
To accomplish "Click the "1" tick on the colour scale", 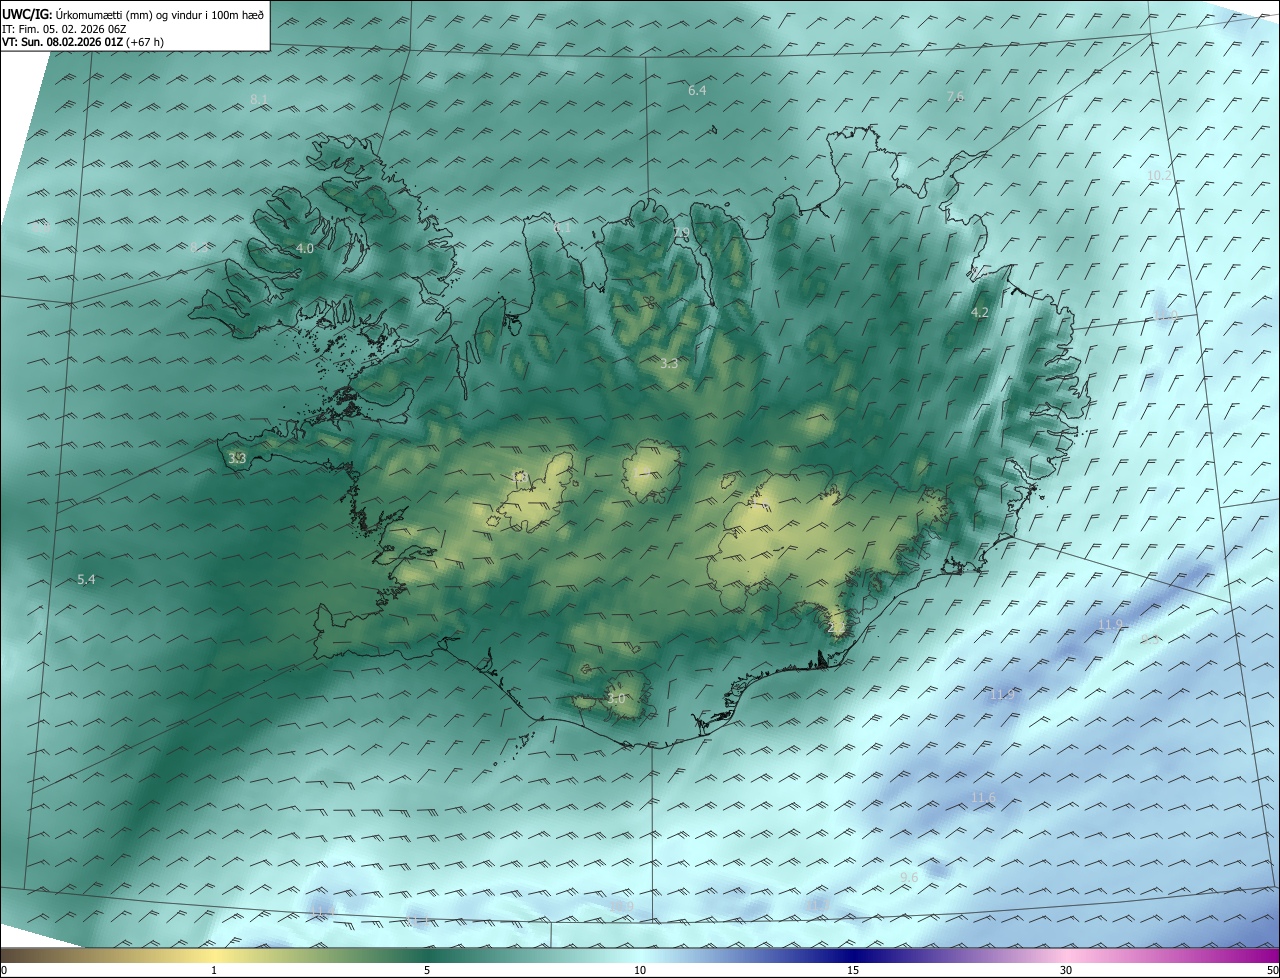I will (214, 970).
